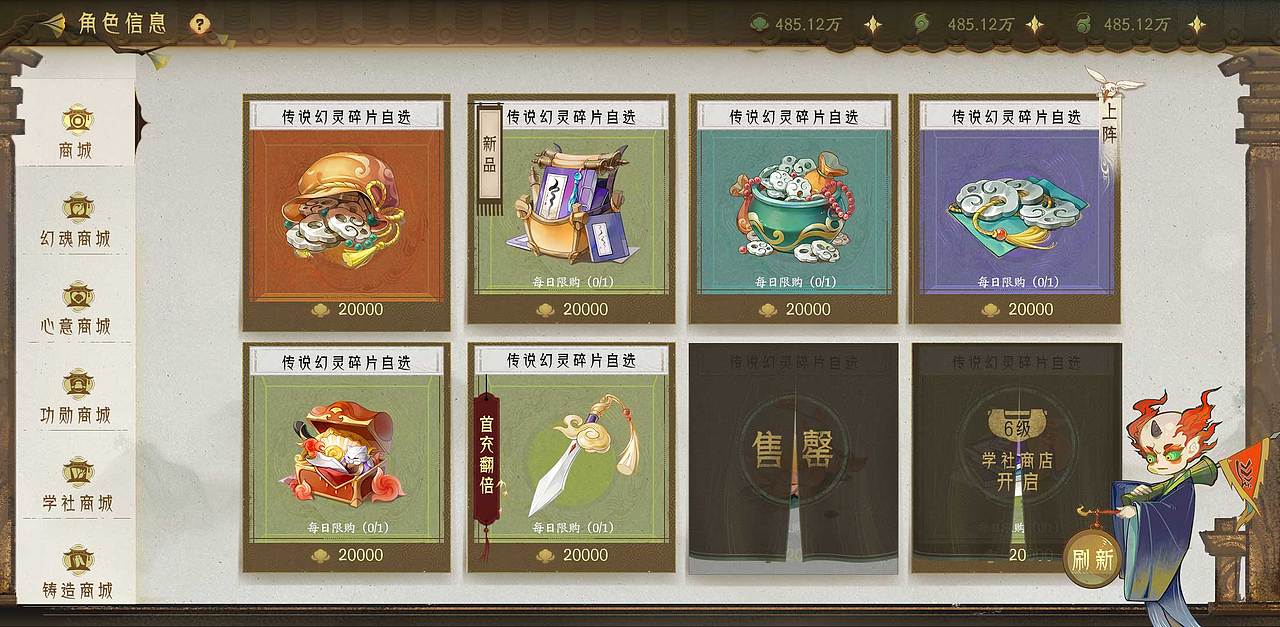This screenshot has height=627, width=1280.
Task: Open the 功勋商城 sidebar icon
Action: click(76, 397)
